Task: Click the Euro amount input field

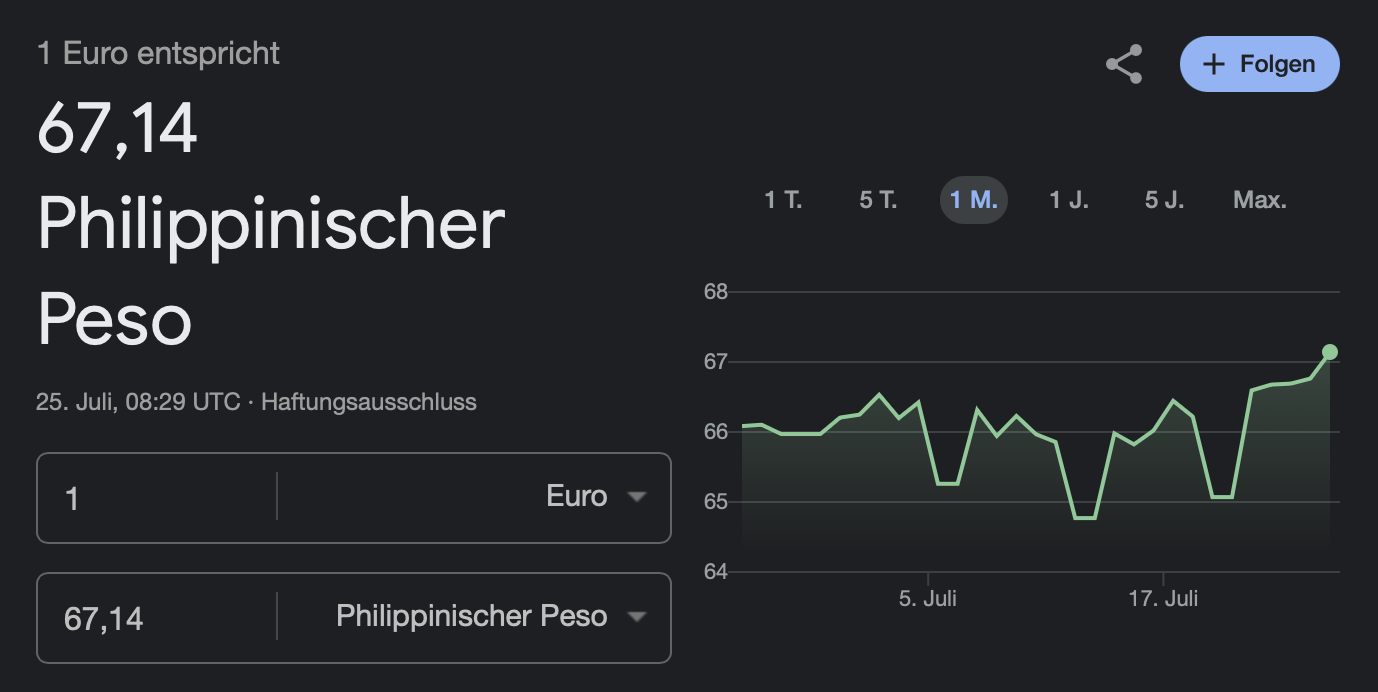Action: click(x=157, y=498)
